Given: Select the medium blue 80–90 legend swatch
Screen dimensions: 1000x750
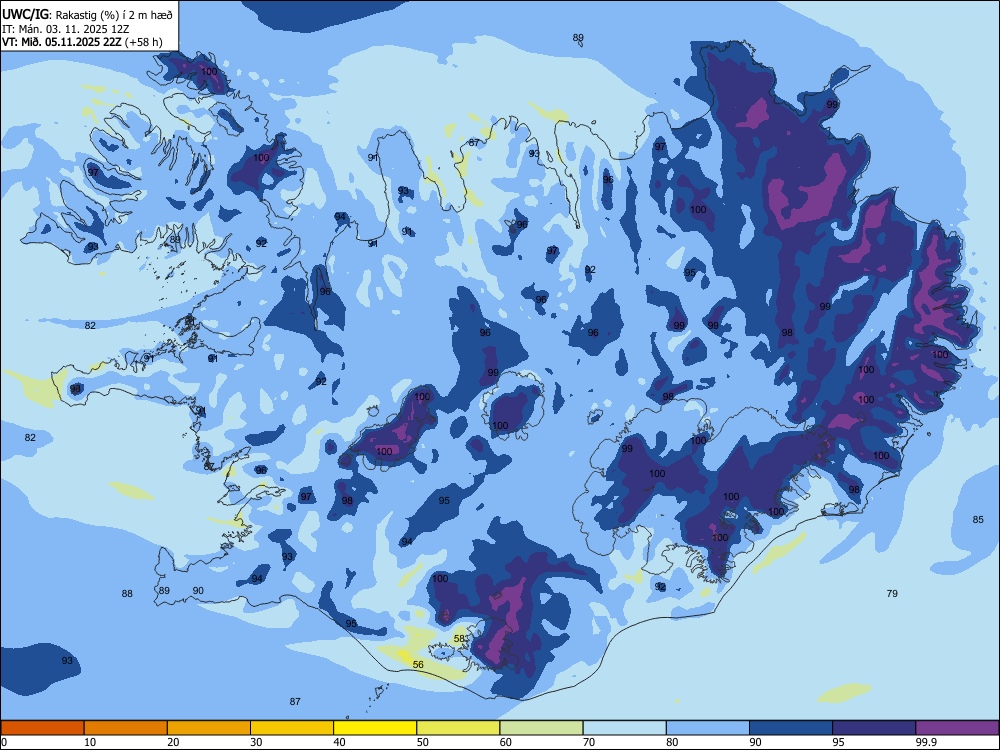Looking at the screenshot, I should point(708,728).
